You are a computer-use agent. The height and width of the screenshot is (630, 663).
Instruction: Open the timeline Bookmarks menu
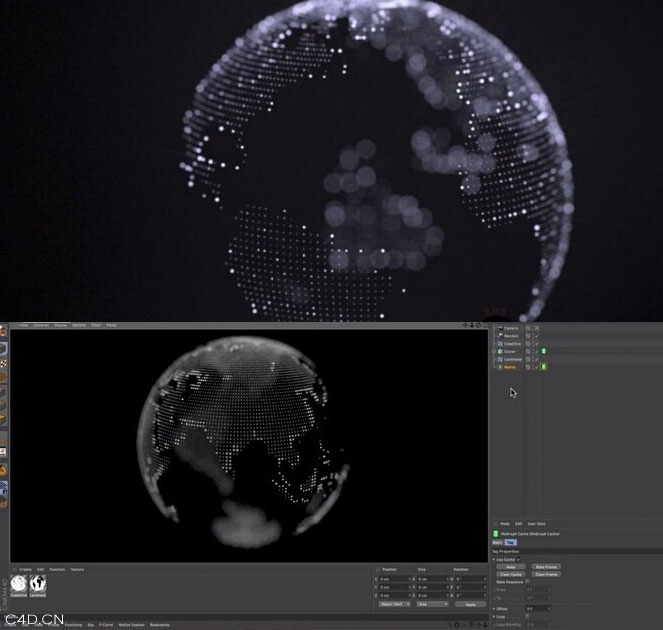(x=160, y=625)
